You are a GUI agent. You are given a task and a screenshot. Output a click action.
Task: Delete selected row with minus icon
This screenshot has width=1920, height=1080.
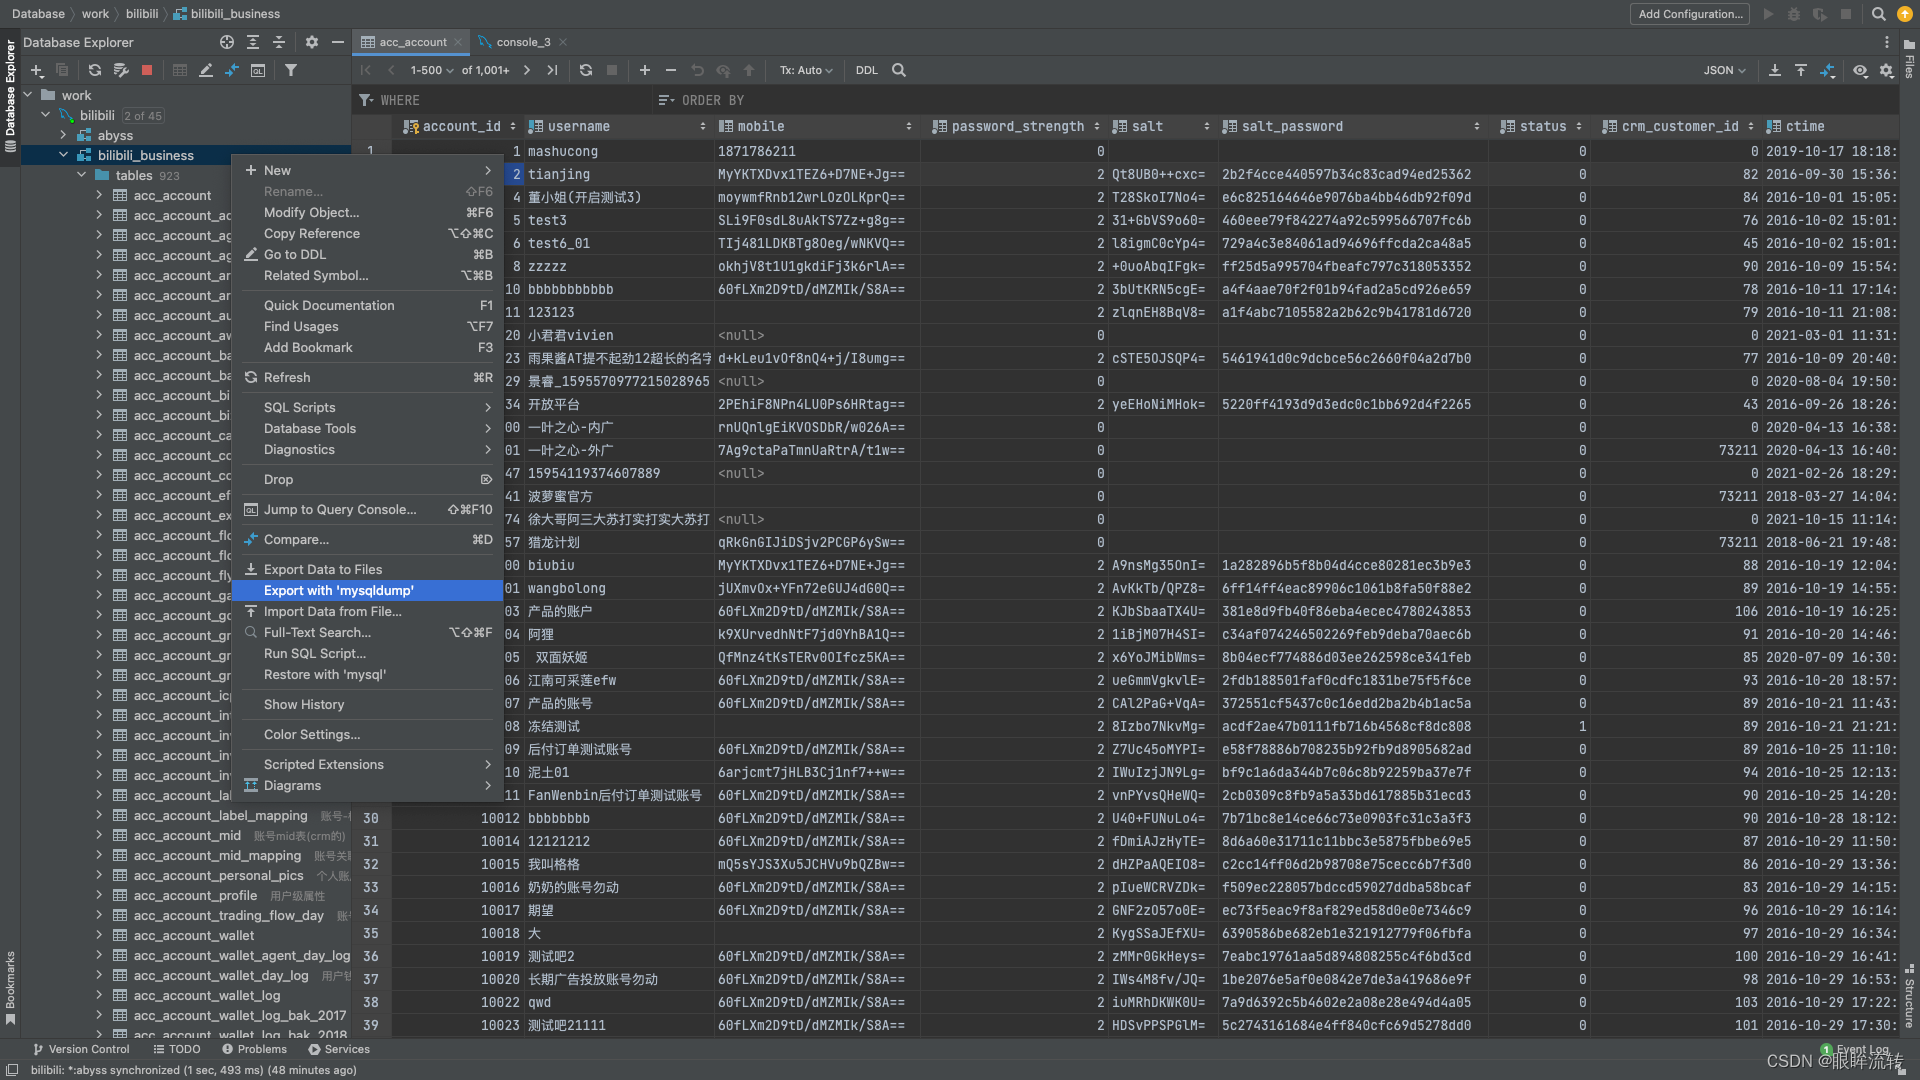[671, 71]
